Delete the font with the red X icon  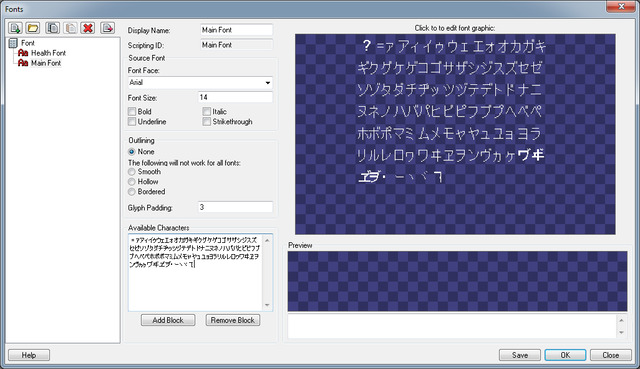[88, 28]
